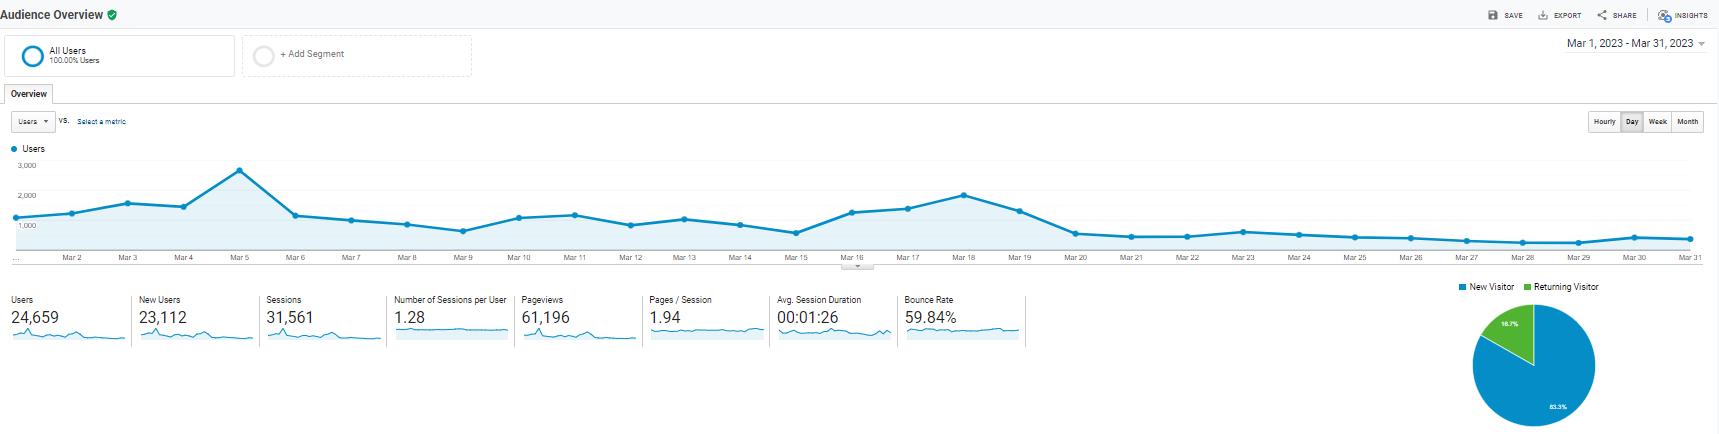The image size is (1719, 434).
Task: Click the Mar 10 data point on chart
Action: tap(518, 218)
